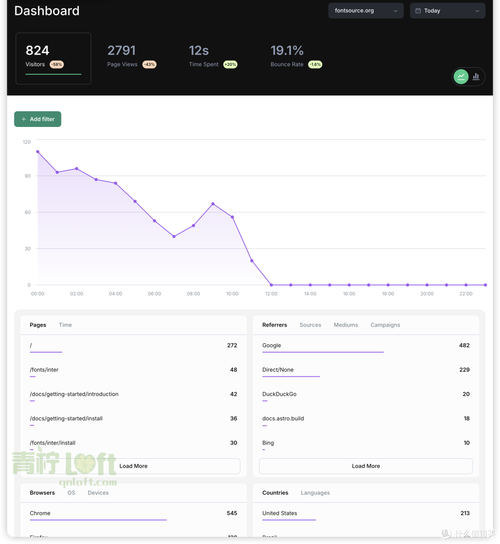Click the Visitors percent change badge
This screenshot has width=500, height=544.
click(x=57, y=65)
